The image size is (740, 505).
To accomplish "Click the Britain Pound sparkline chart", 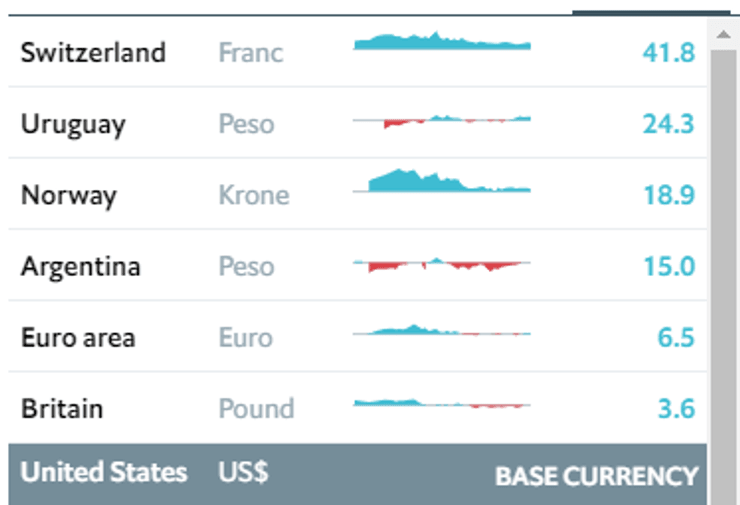I will pyautogui.click(x=442, y=404).
